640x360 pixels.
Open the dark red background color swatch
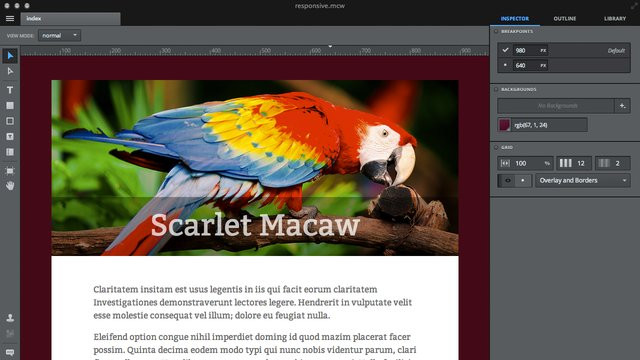[504, 125]
